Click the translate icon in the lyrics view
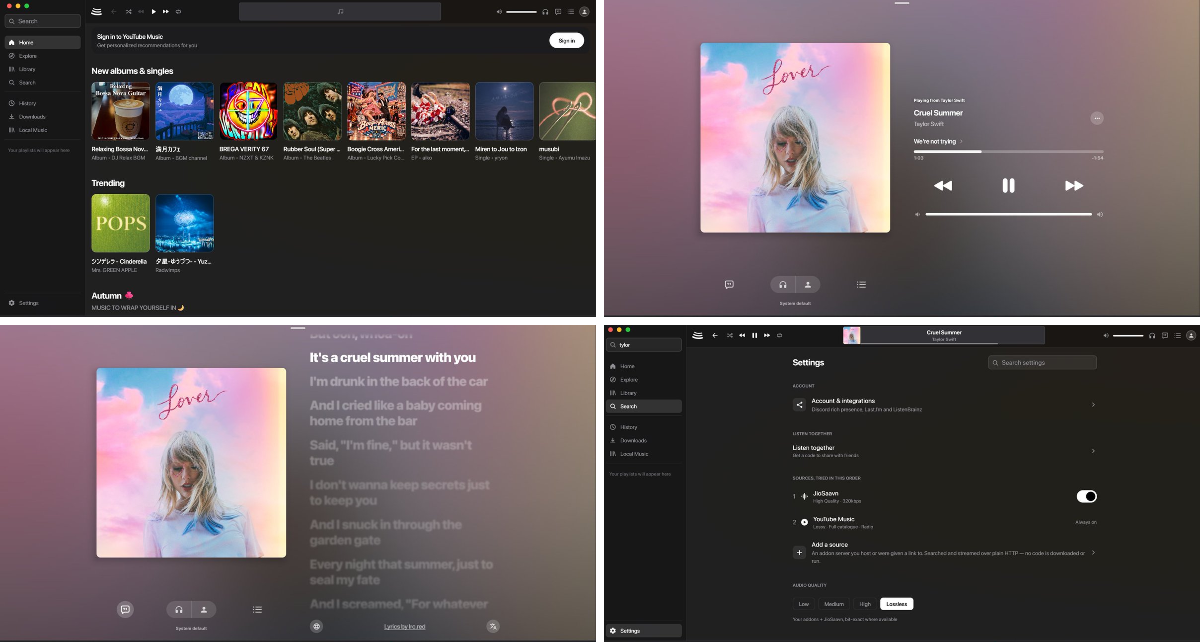1200x642 pixels. (493, 626)
